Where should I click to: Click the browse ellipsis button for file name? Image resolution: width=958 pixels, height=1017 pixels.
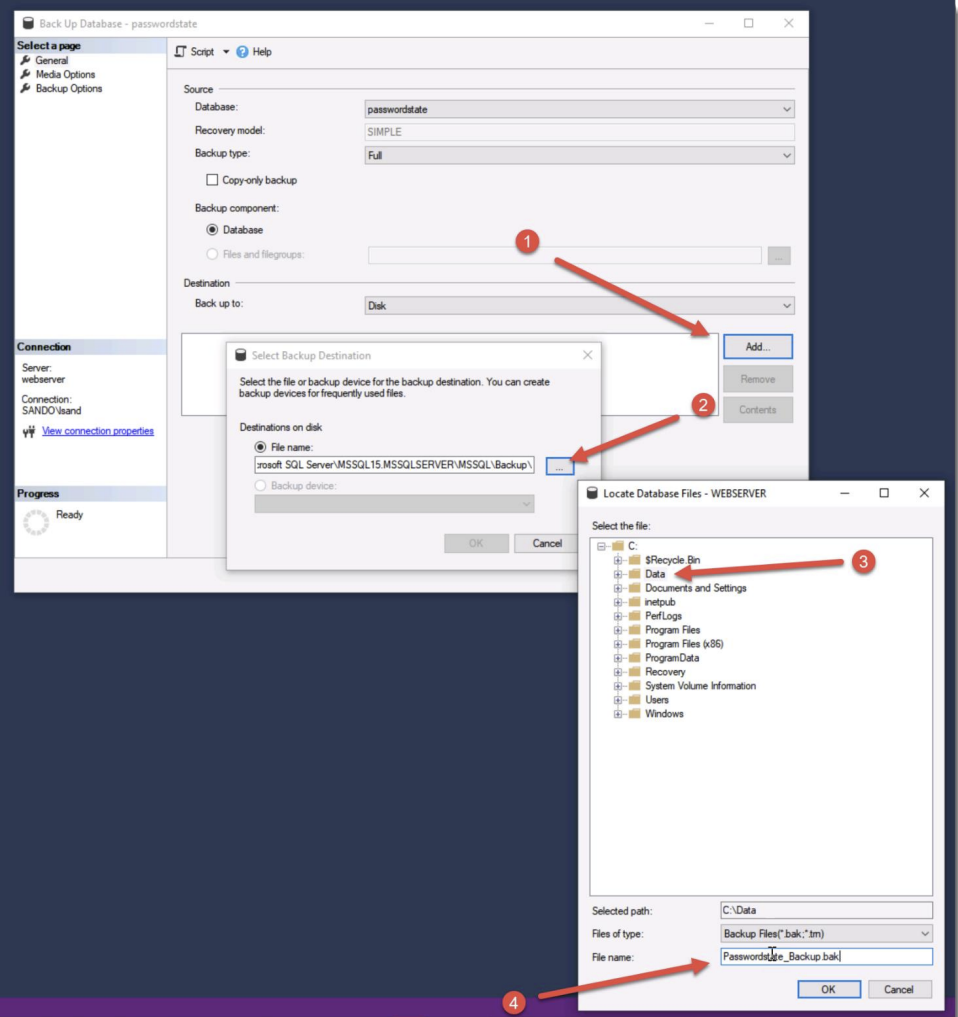pos(560,466)
